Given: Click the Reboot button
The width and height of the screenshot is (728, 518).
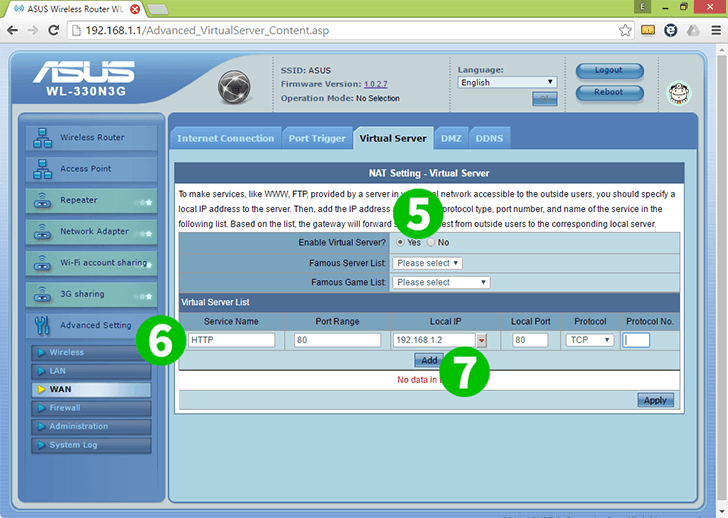Looking at the screenshot, I should 610,92.
